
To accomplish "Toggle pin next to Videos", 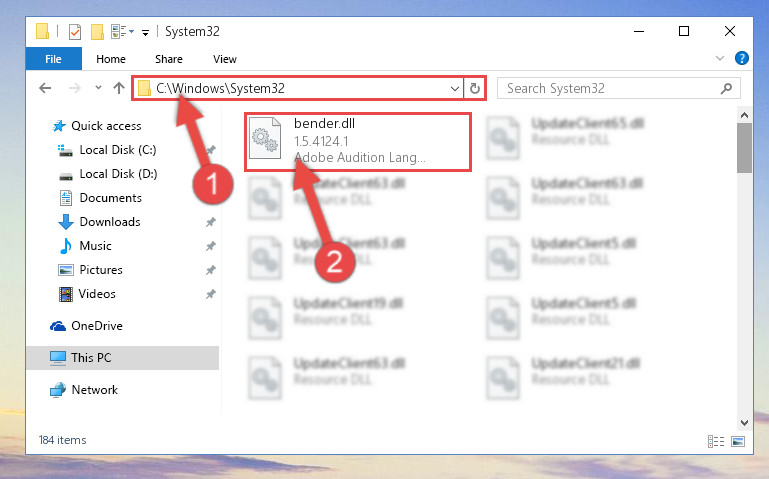I will pos(210,294).
